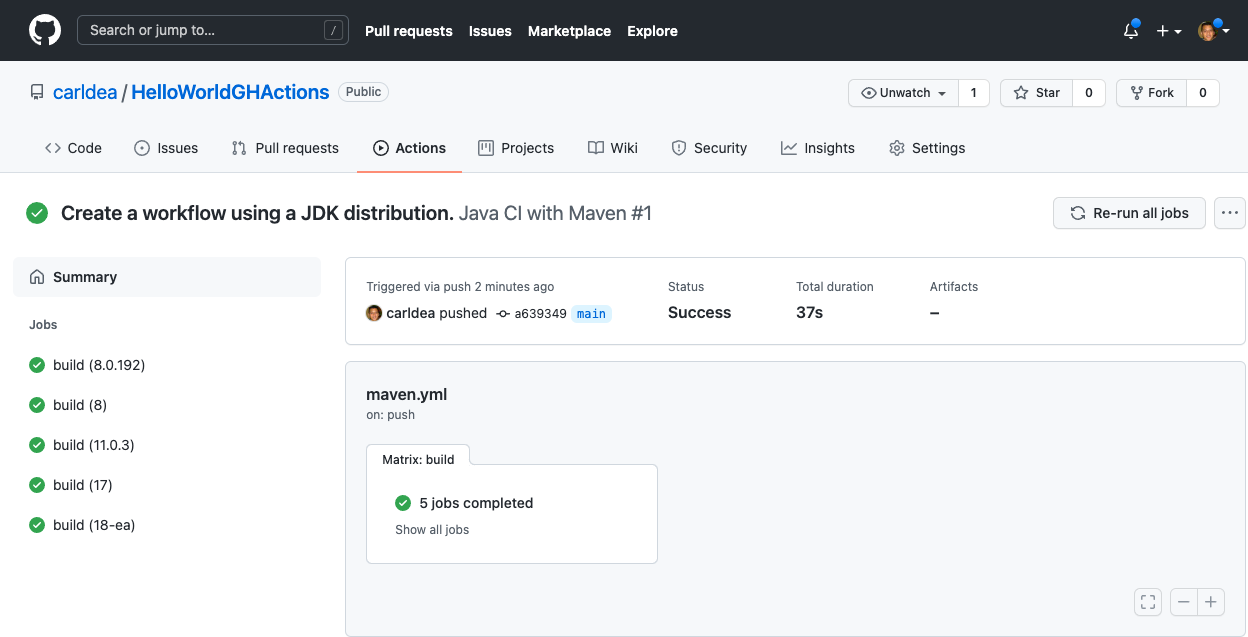
Task: Zoom in the workflow graph
Action: pyautogui.click(x=1211, y=602)
